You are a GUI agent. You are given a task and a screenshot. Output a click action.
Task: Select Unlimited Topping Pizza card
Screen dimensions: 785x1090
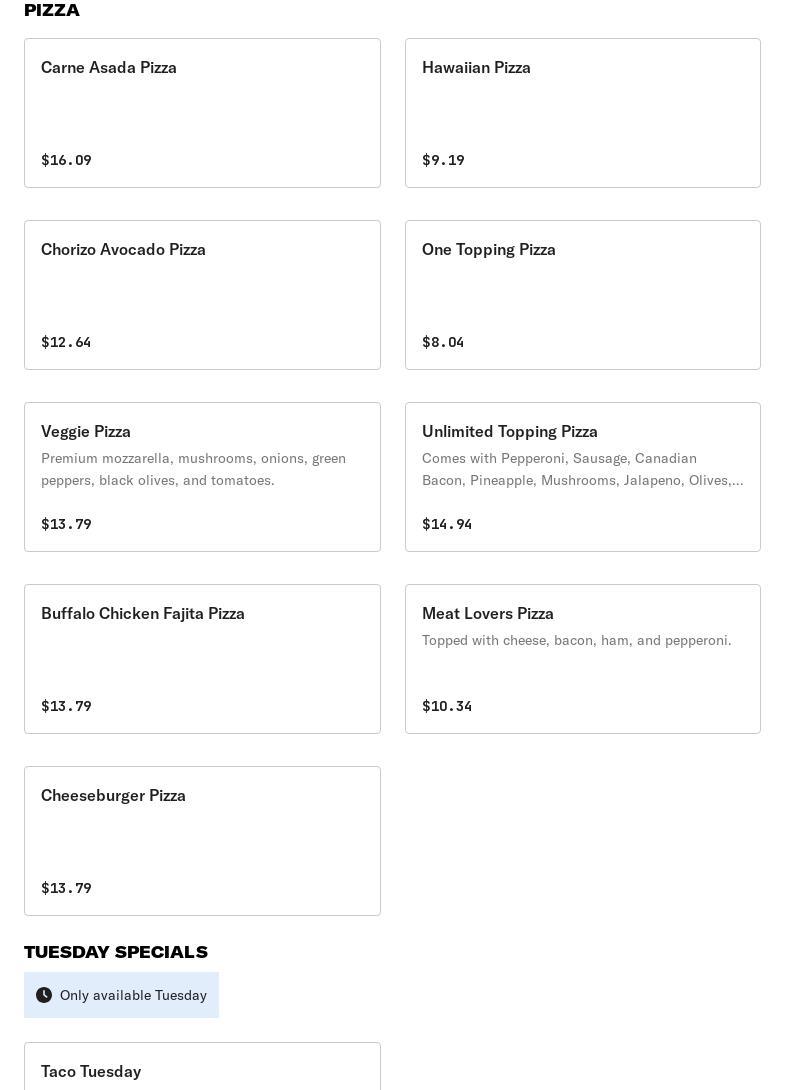click(583, 477)
